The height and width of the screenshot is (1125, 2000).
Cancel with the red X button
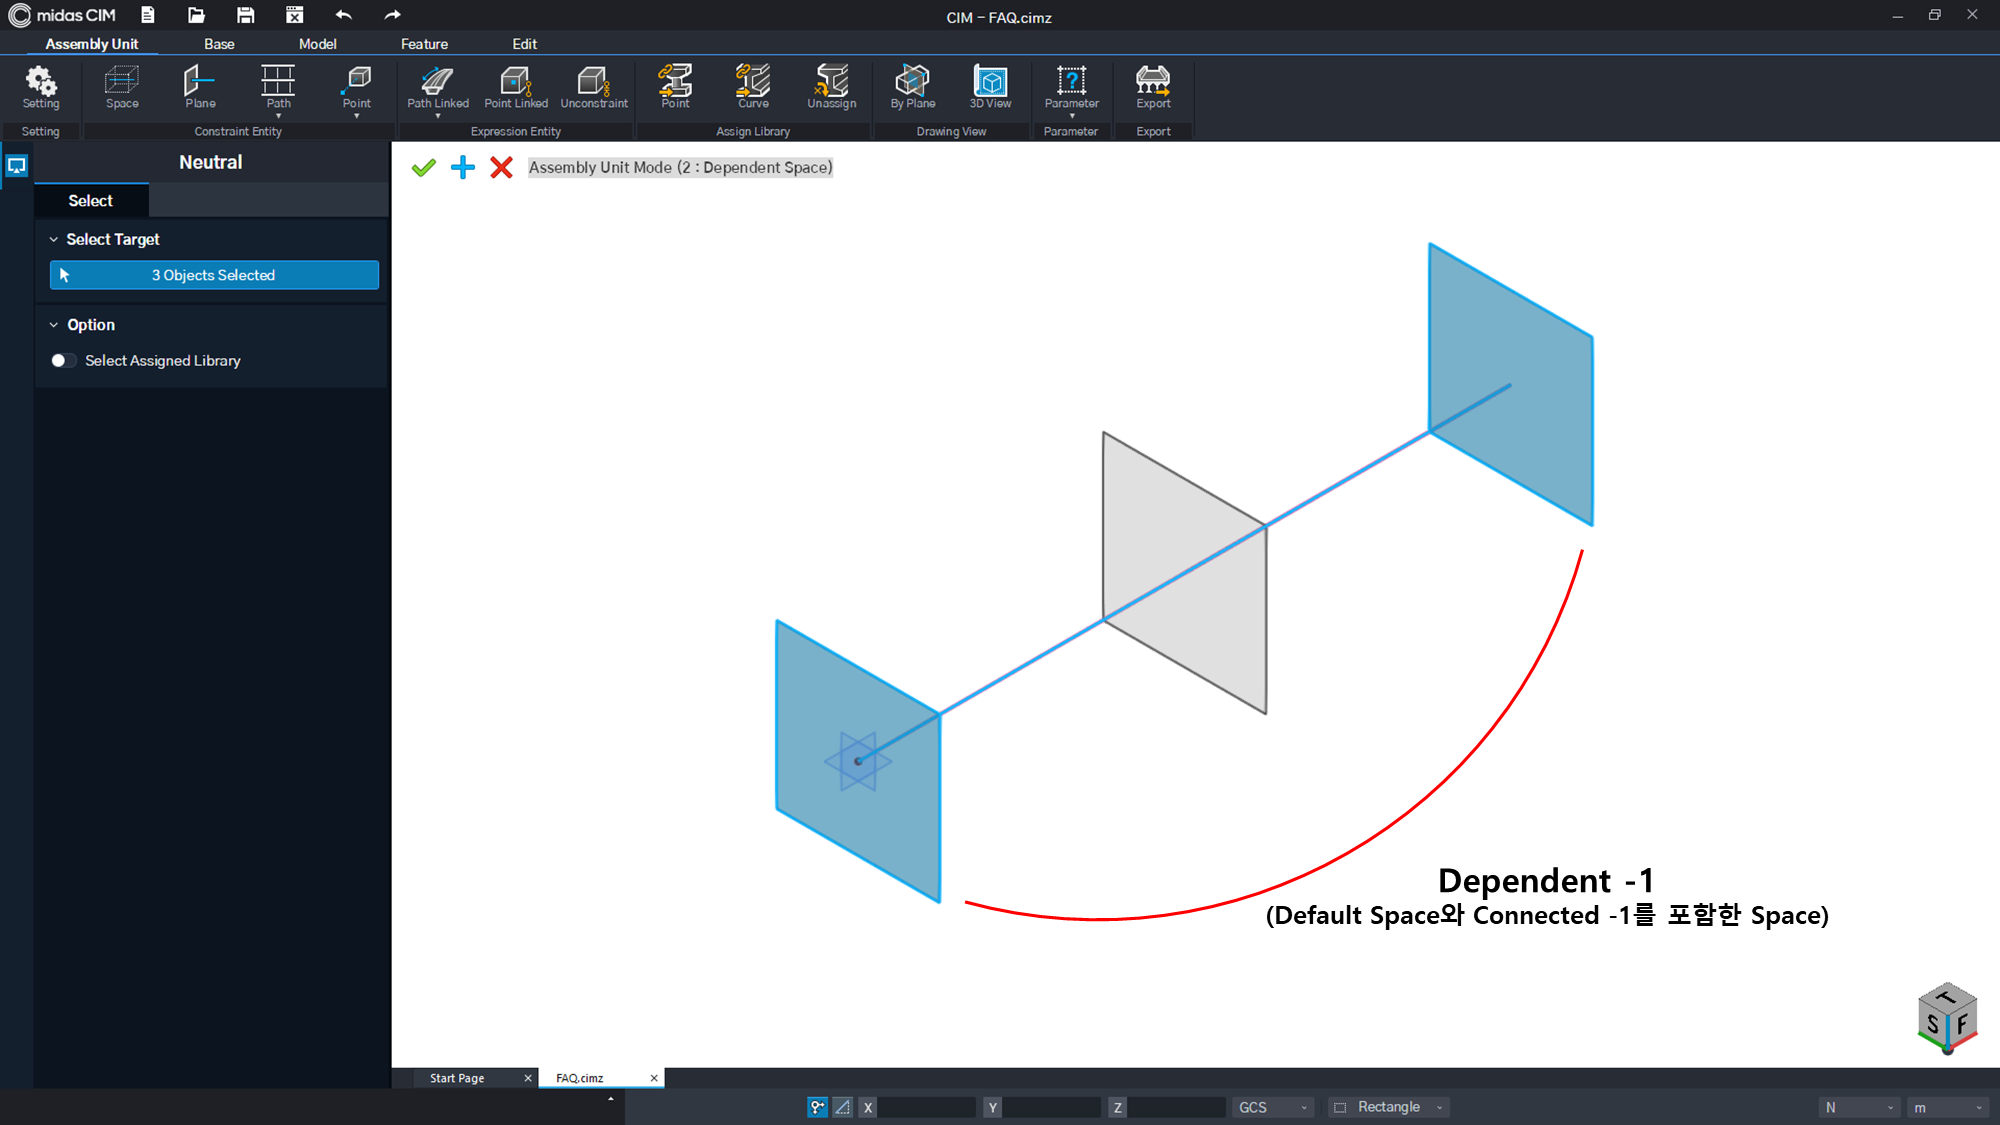(502, 168)
